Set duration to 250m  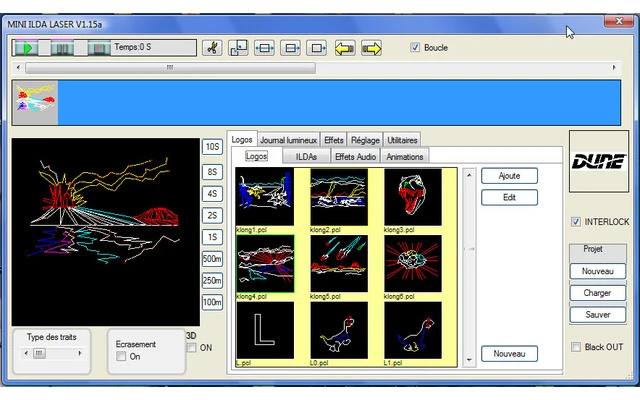coord(212,280)
